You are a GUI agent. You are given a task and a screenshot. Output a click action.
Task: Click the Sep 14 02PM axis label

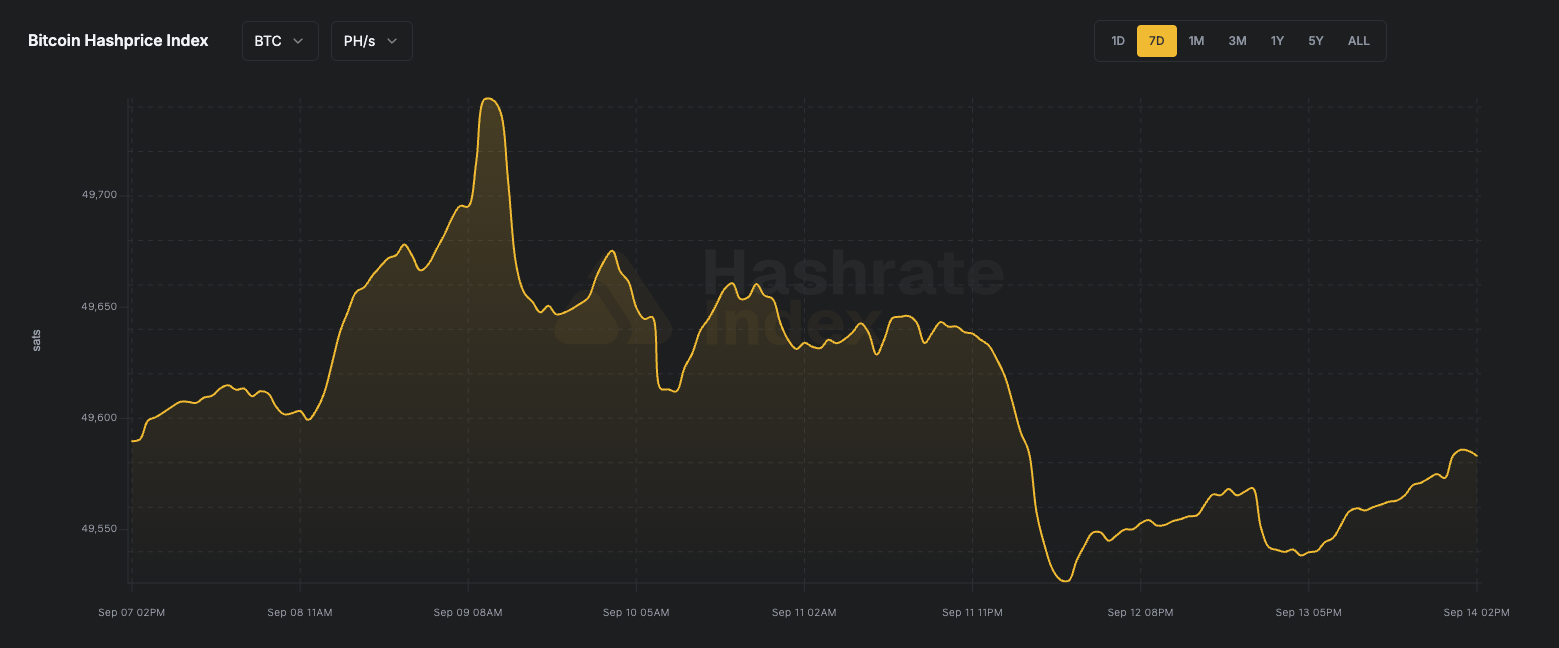pyautogui.click(x=1476, y=612)
